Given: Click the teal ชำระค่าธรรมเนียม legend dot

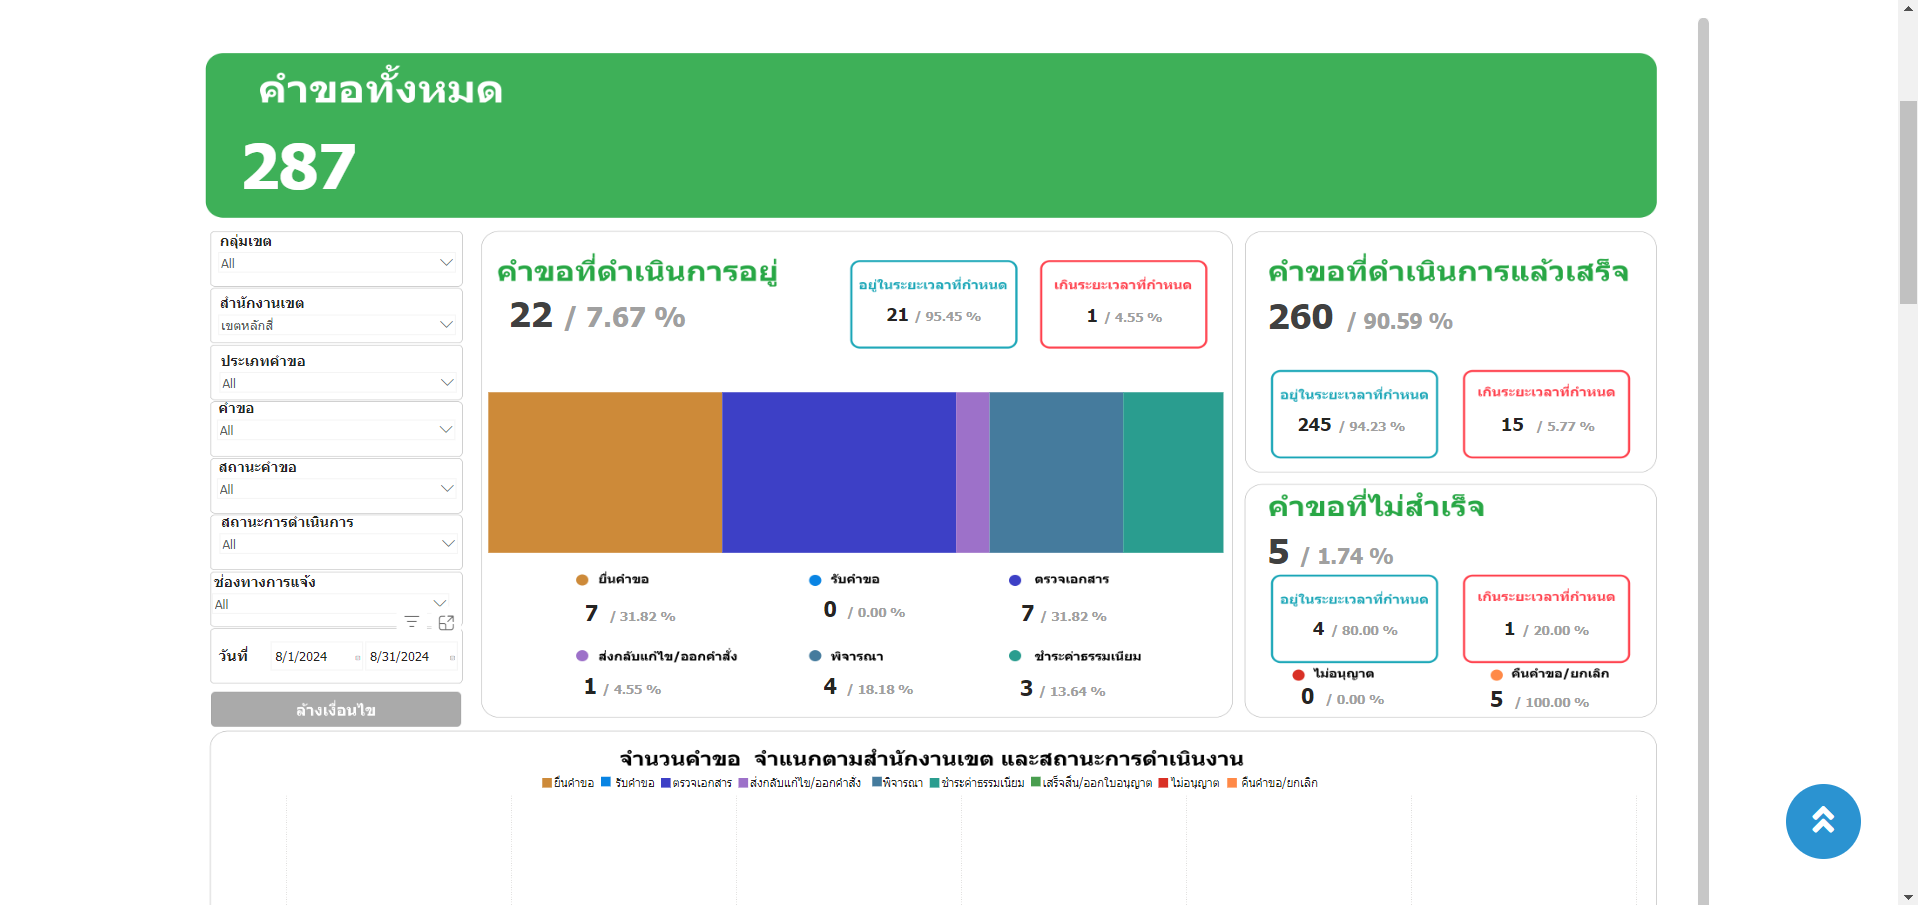Looking at the screenshot, I should pyautogui.click(x=1015, y=656).
